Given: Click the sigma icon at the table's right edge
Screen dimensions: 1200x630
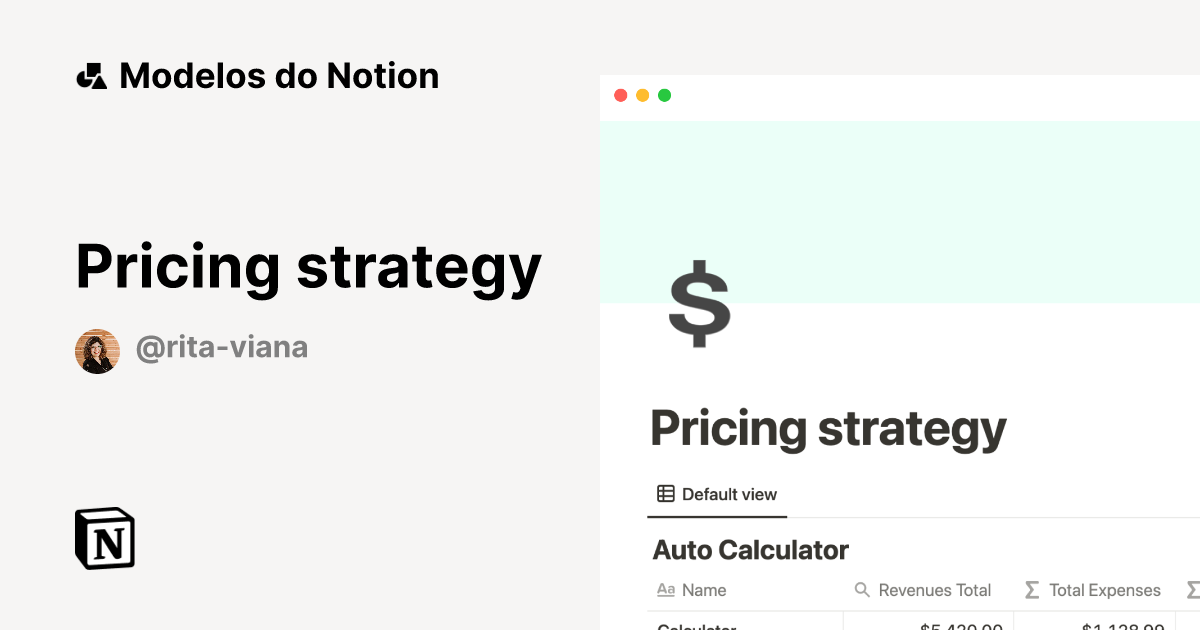Looking at the screenshot, I should click(x=1192, y=590).
